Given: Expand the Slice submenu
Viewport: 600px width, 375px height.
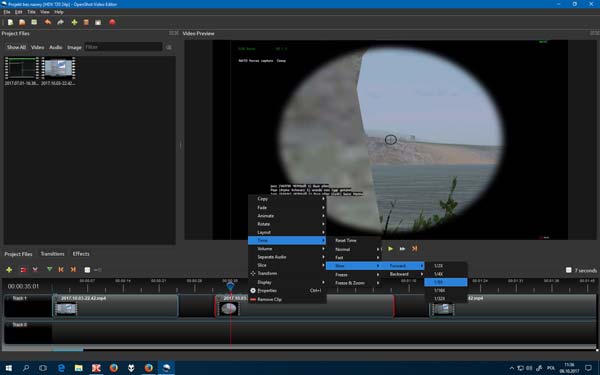Looking at the screenshot, I should tap(287, 265).
